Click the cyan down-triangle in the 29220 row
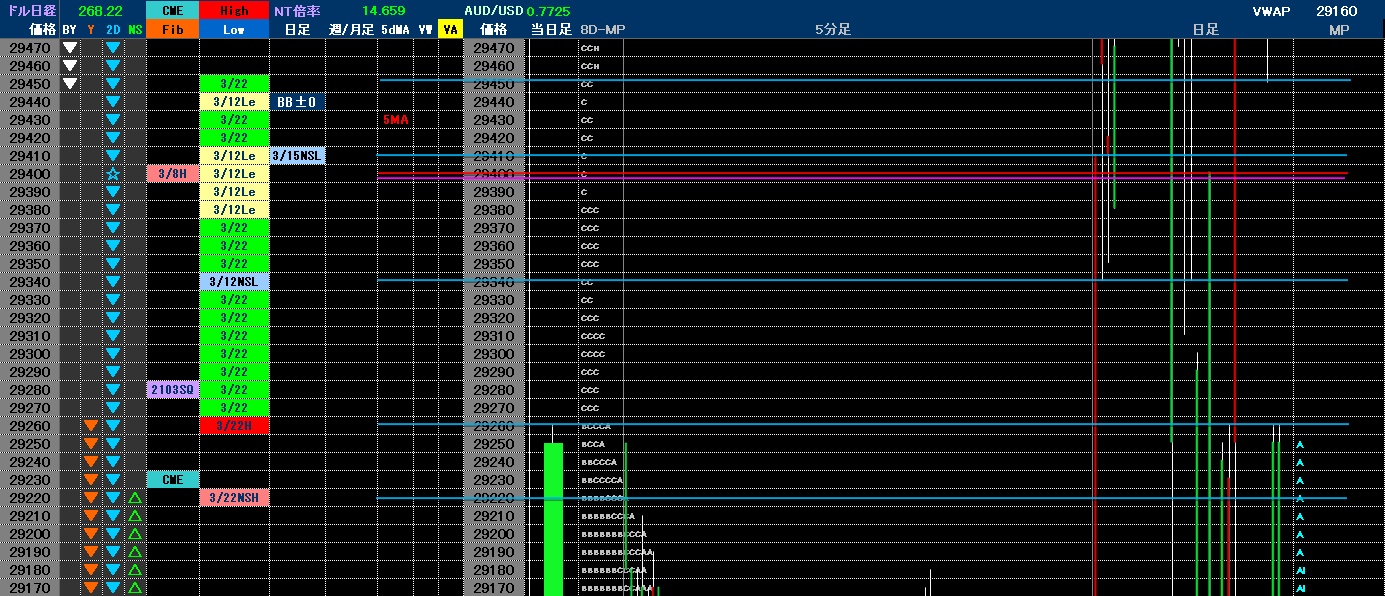The width and height of the screenshot is (1385, 596). [x=113, y=497]
